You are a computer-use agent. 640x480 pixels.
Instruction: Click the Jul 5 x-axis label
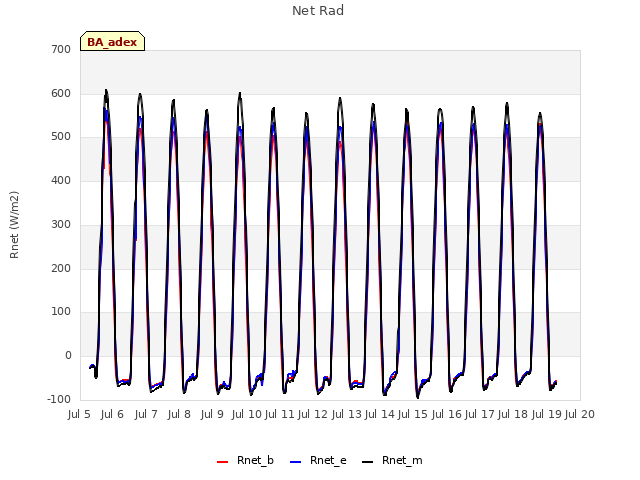pos(79,414)
